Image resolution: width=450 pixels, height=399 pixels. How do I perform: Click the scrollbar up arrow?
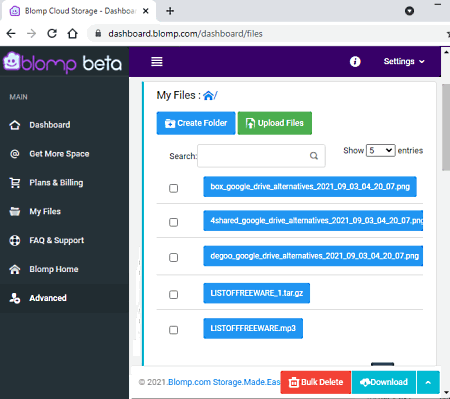[x=446, y=52]
